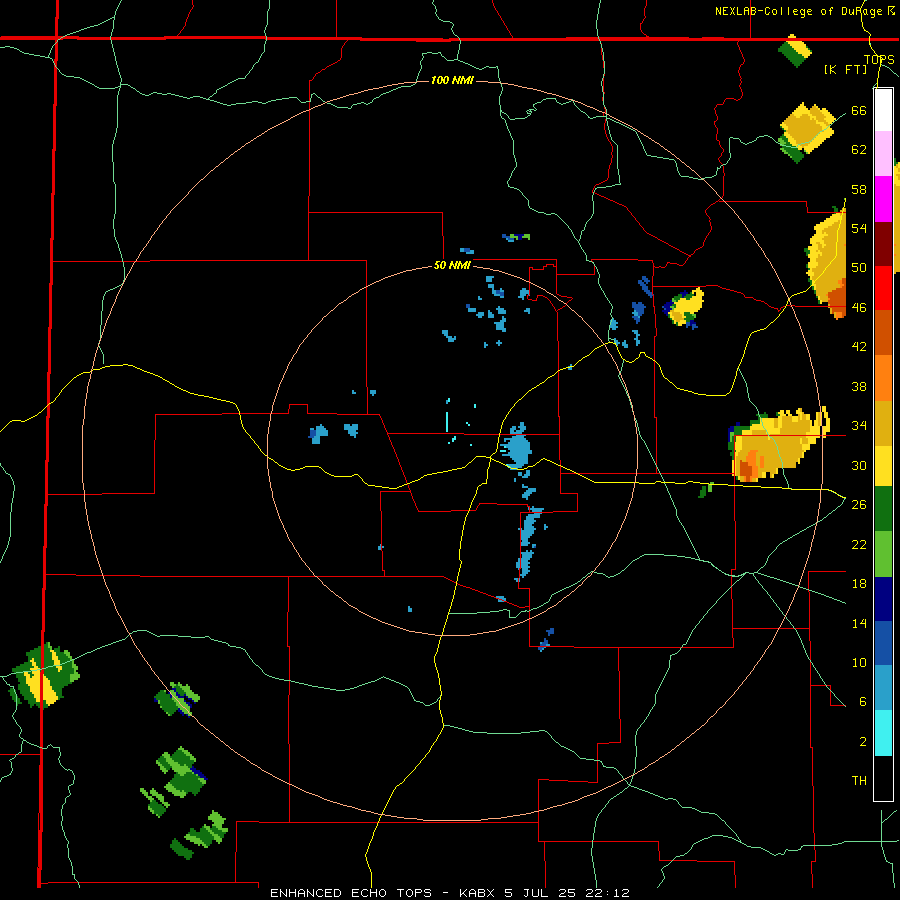Screen dimensions: 900x900
Task: Click the legend value 54
Action: click(x=859, y=228)
